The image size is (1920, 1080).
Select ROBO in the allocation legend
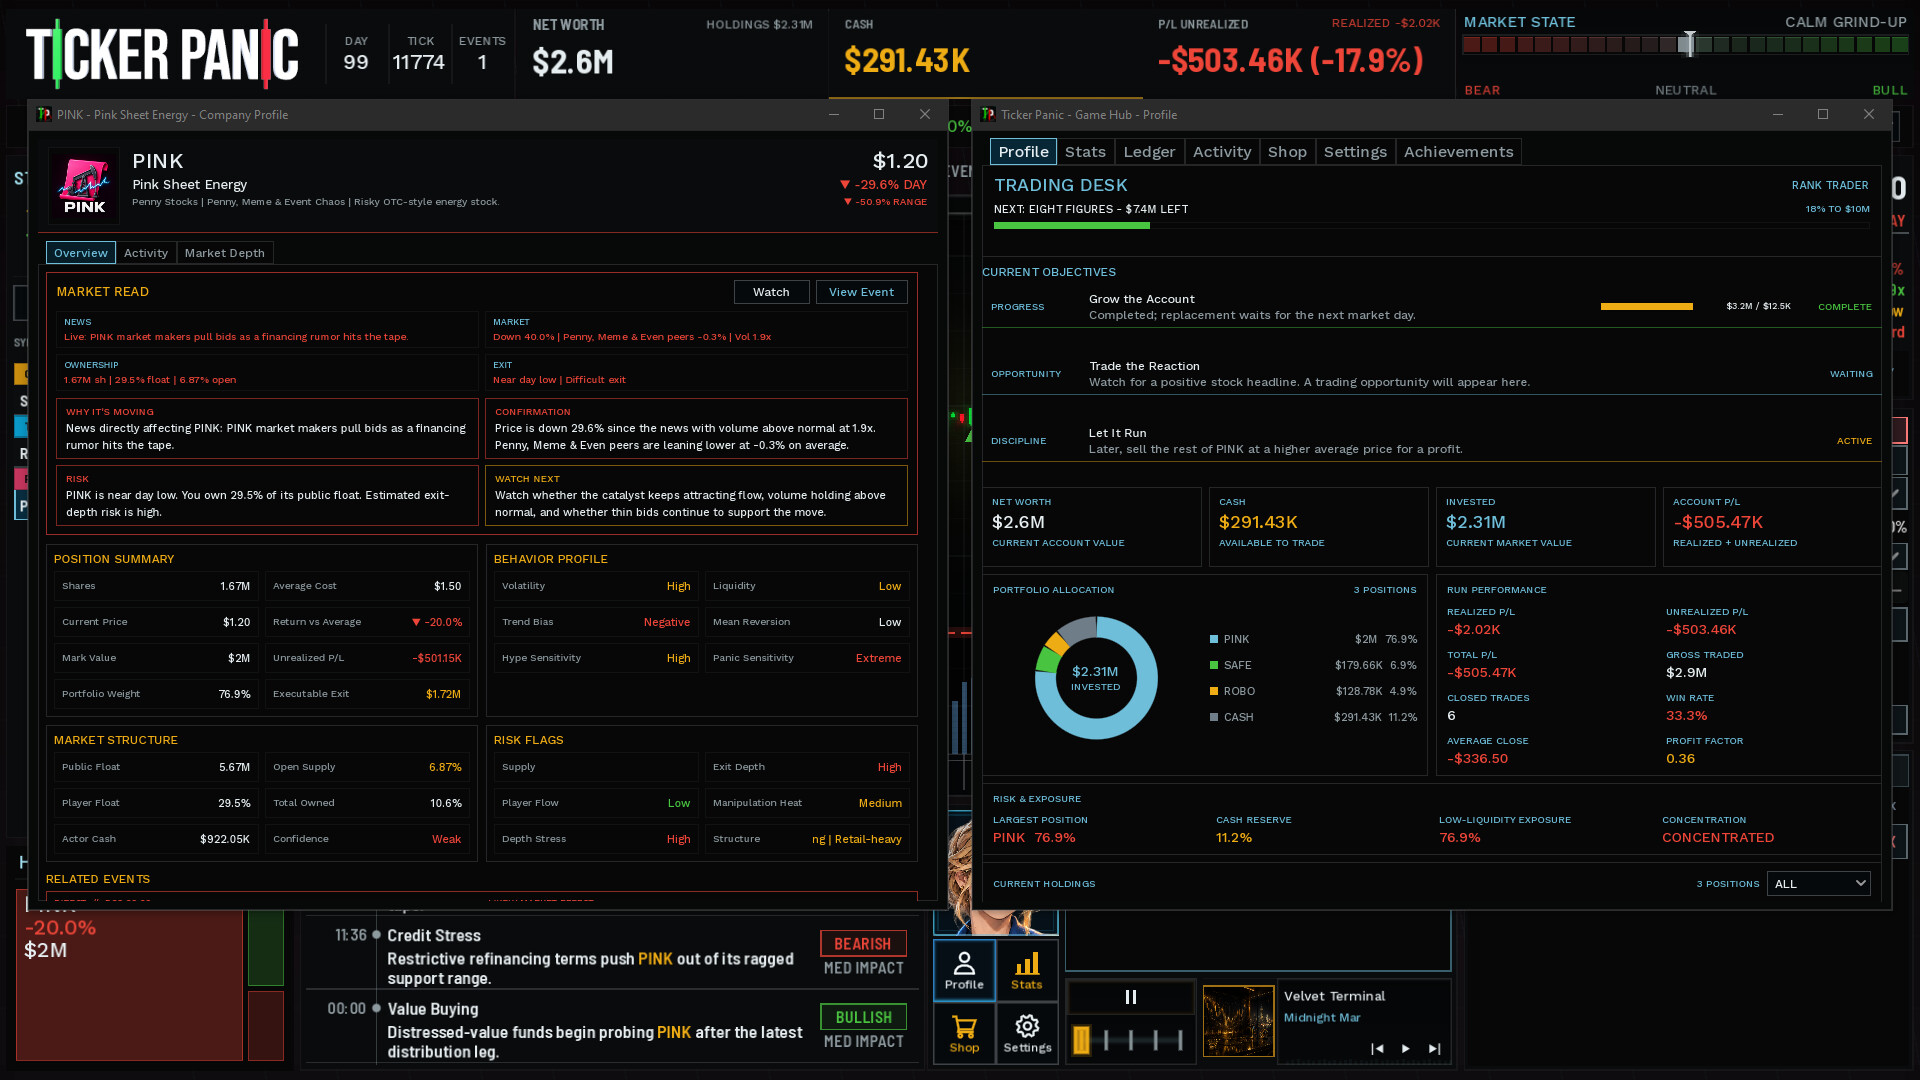click(x=1313, y=691)
